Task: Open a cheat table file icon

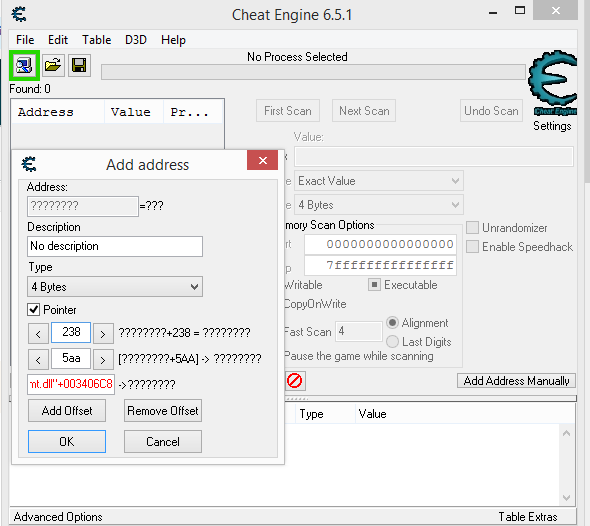Action: point(53,65)
